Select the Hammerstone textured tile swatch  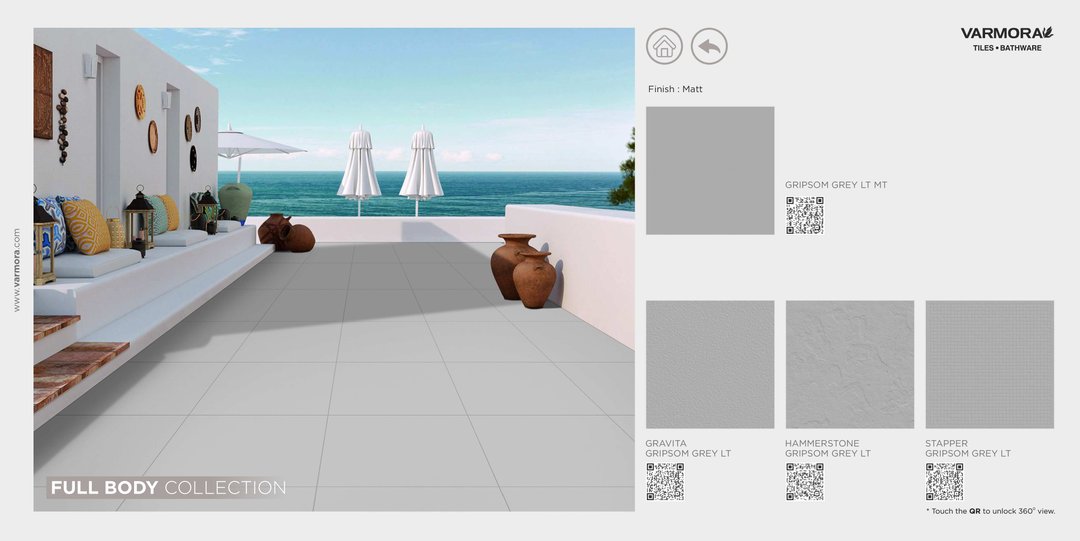(850, 365)
